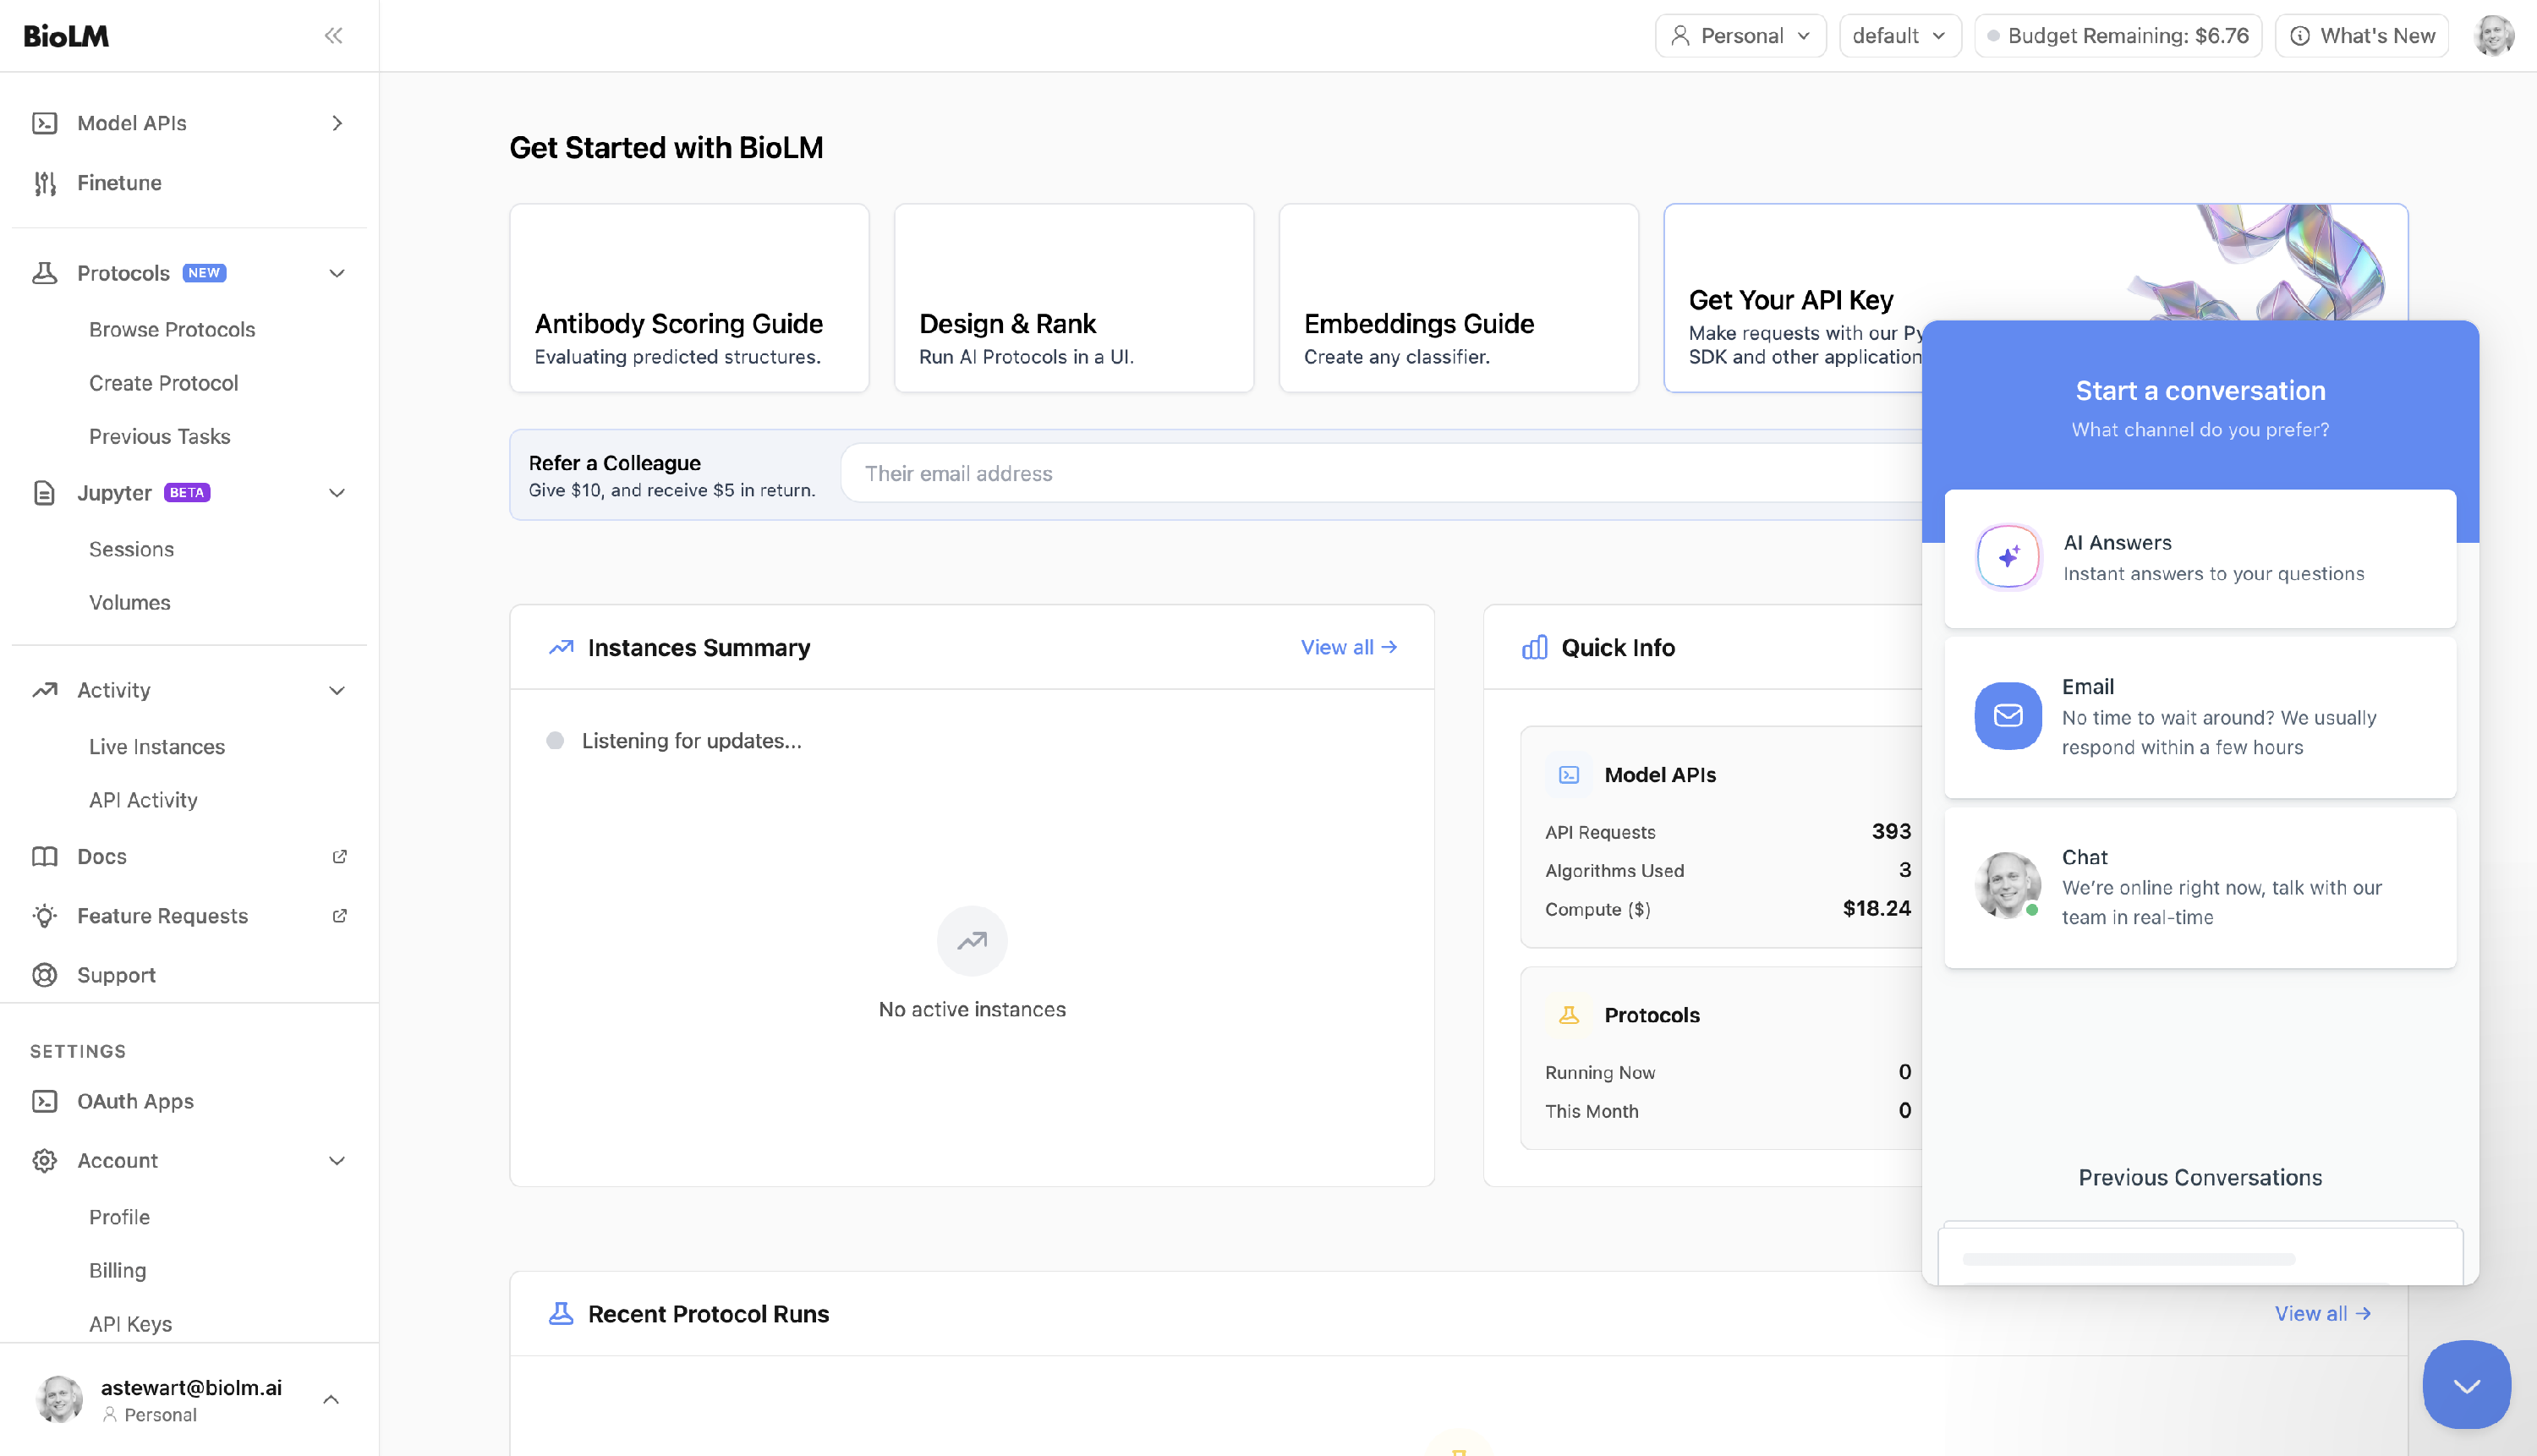
Task: Expand account menu beside astewart@biolm.ai
Action: (x=331, y=1399)
